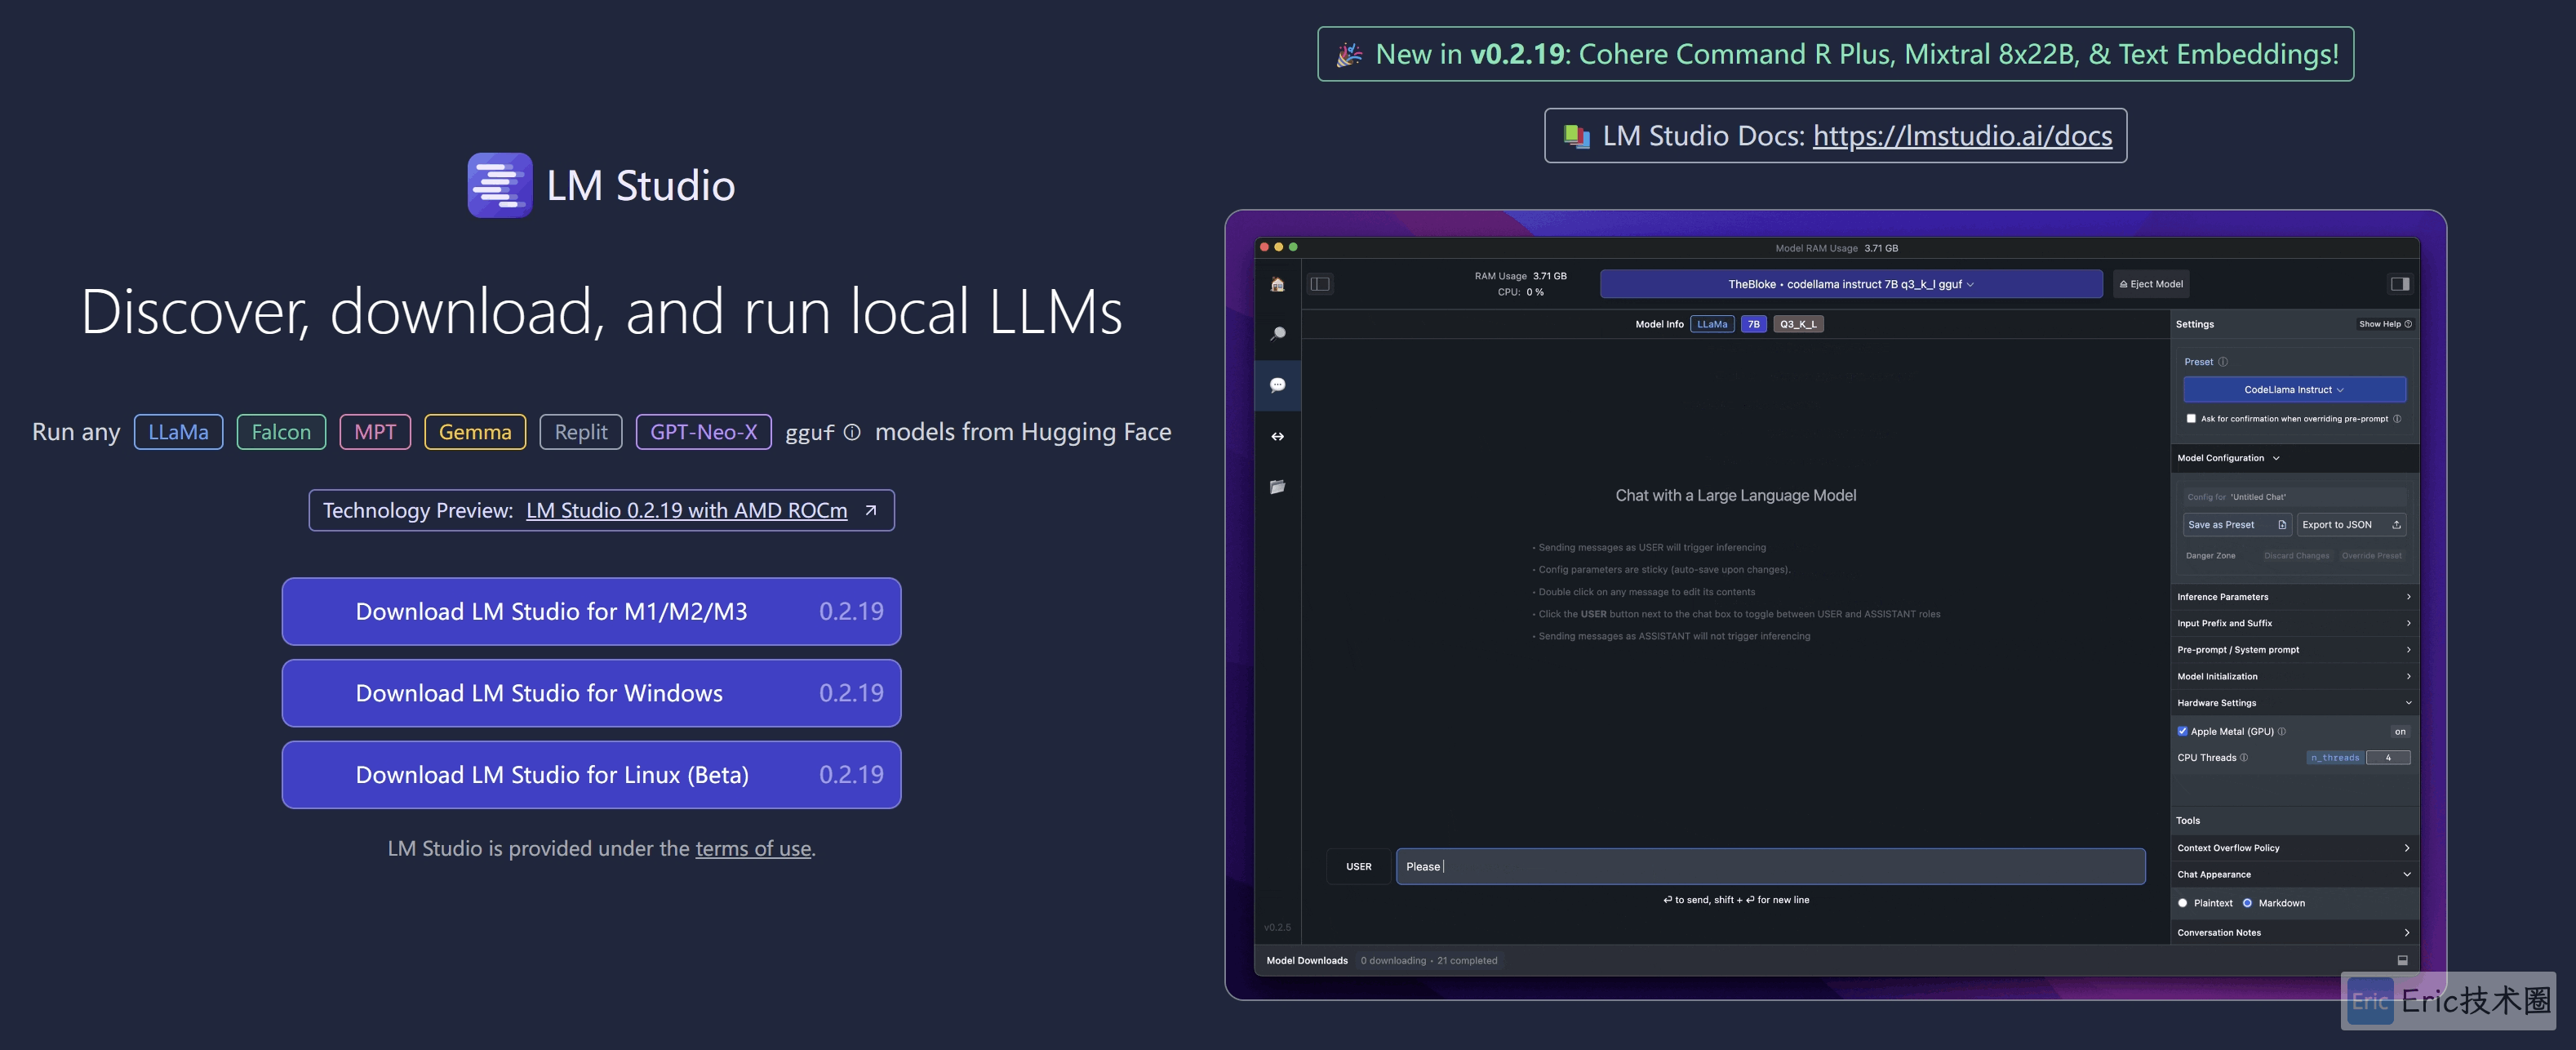Click Discard Changes in Danger Zone
This screenshot has height=1050, width=2576.
click(2296, 556)
